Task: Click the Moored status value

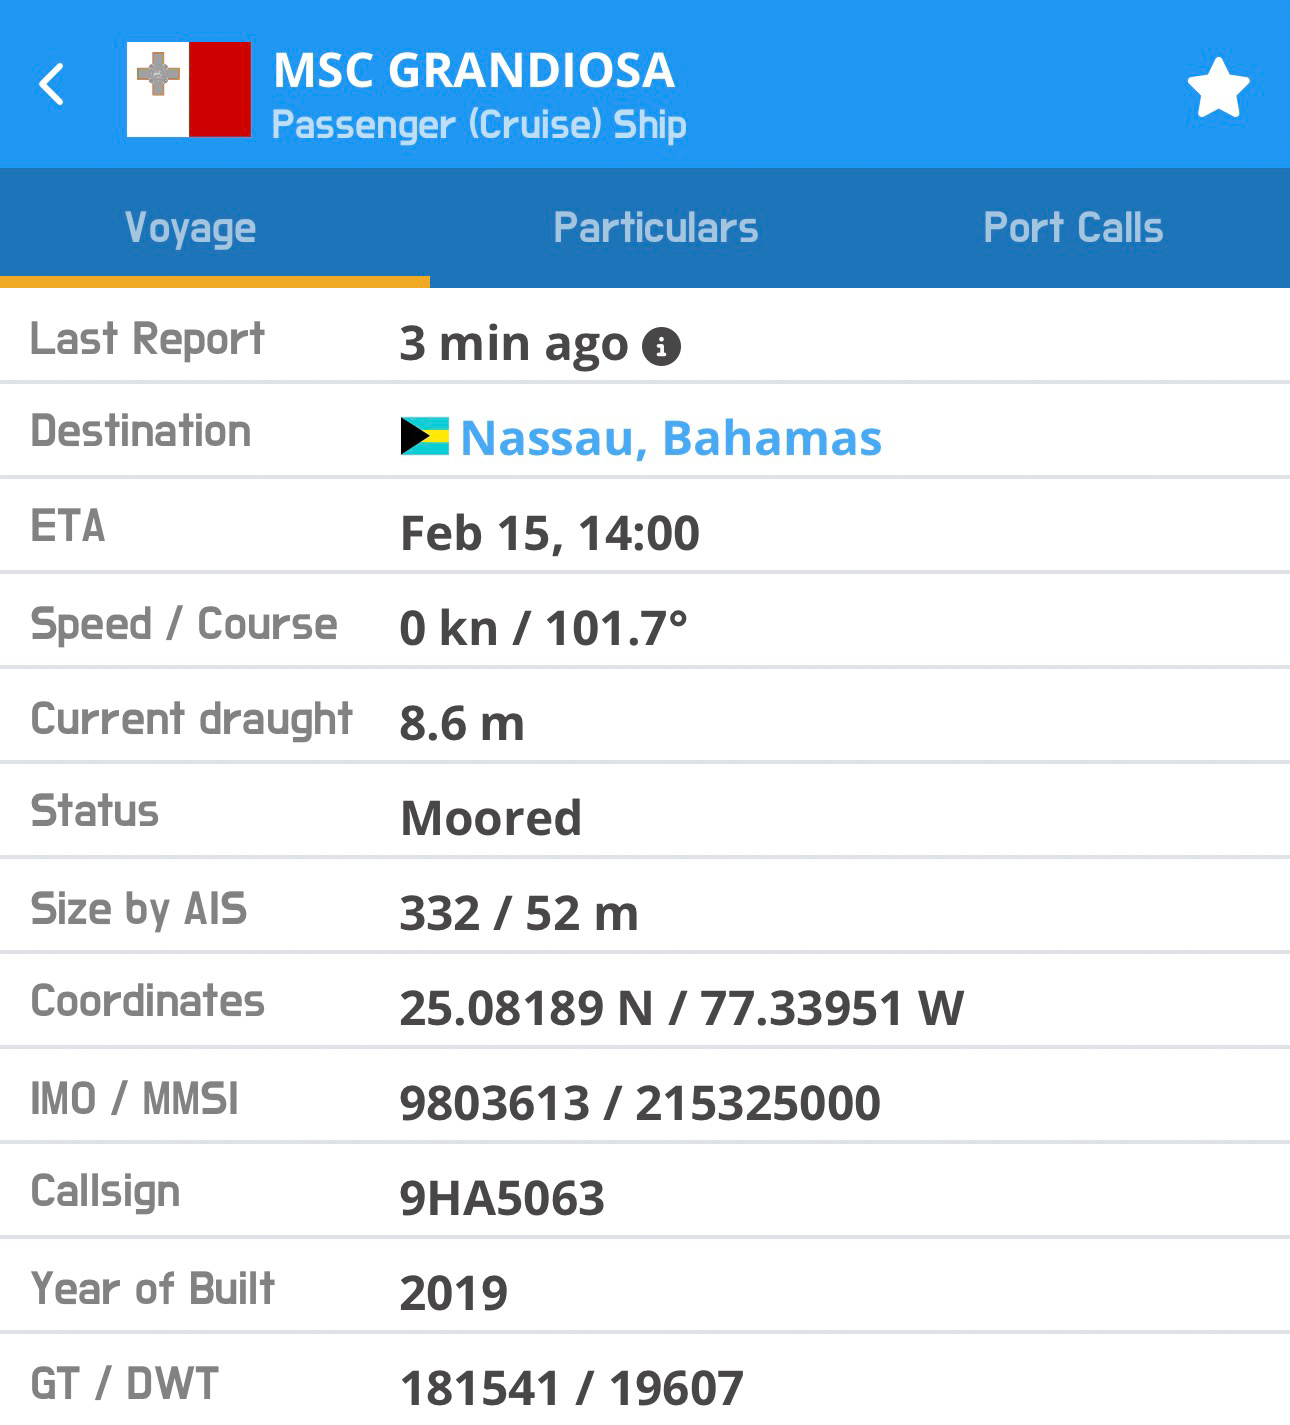Action: tap(491, 818)
